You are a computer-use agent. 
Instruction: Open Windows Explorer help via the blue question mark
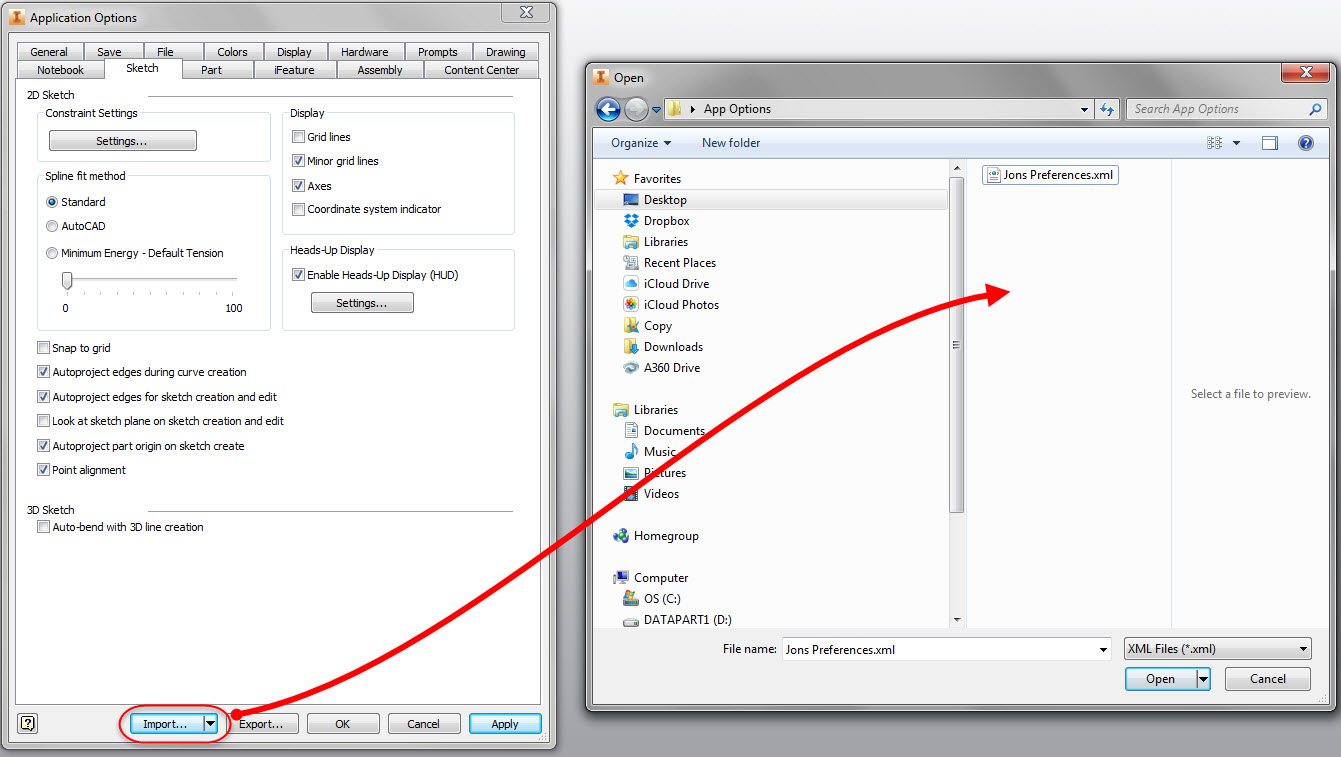[x=1305, y=143]
